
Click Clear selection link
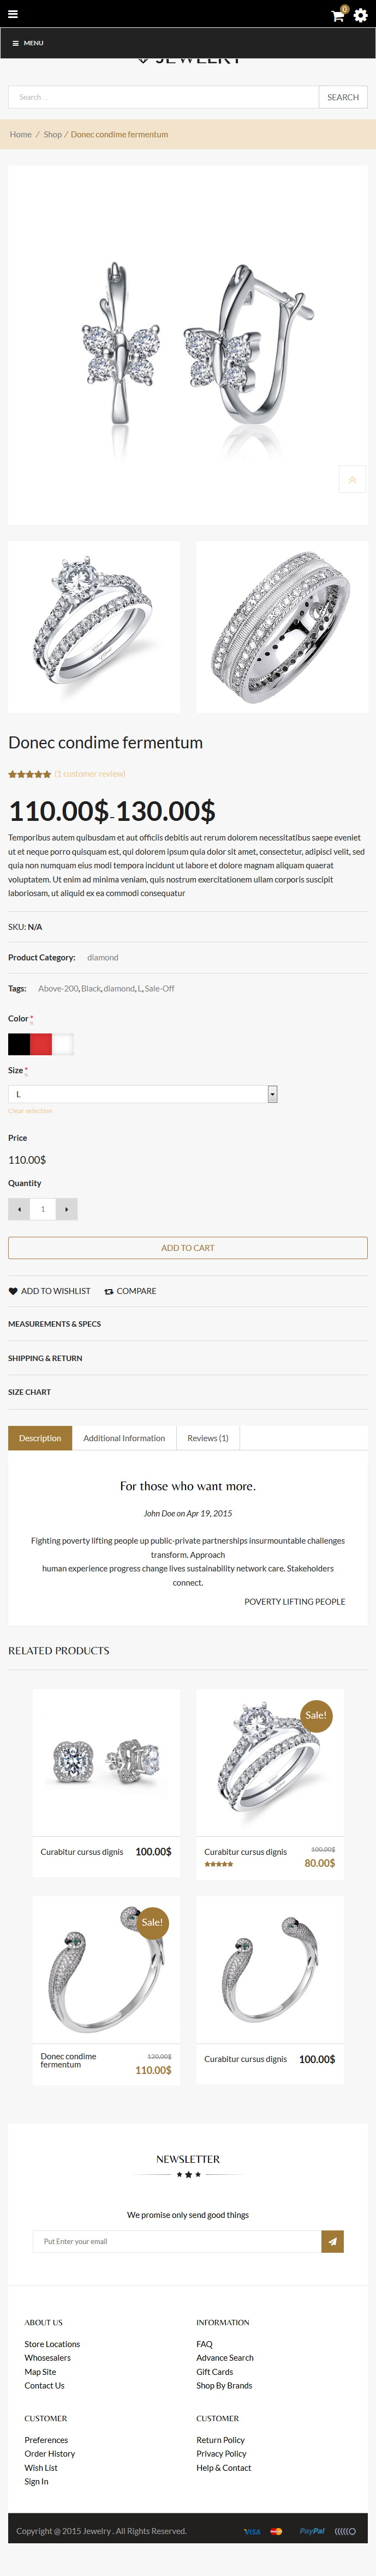click(x=30, y=1111)
